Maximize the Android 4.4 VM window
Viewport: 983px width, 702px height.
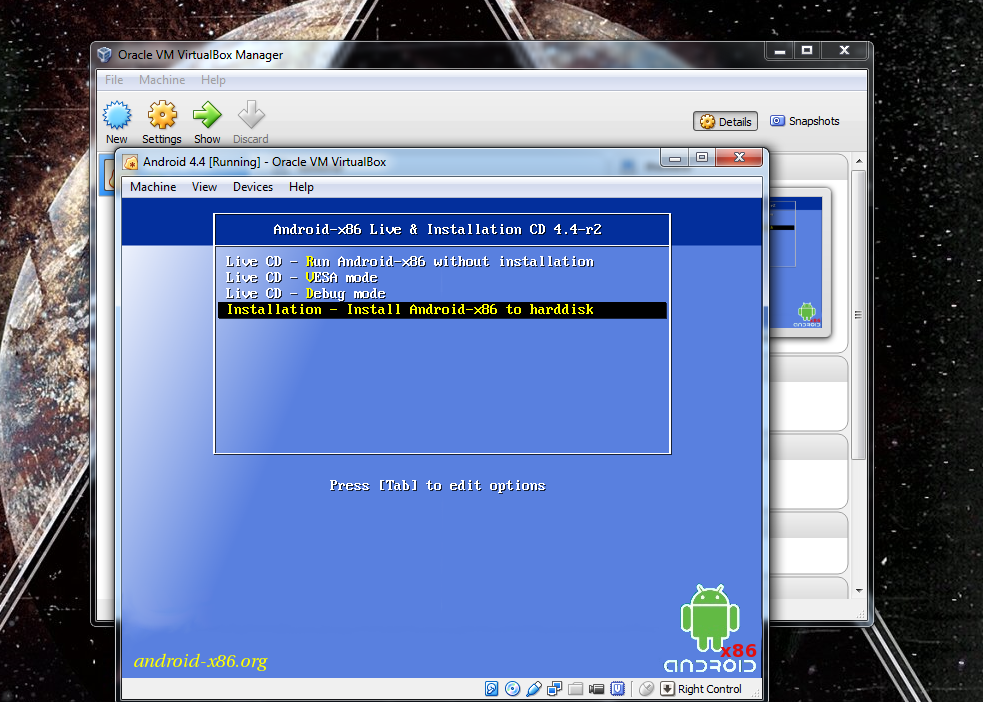point(702,157)
